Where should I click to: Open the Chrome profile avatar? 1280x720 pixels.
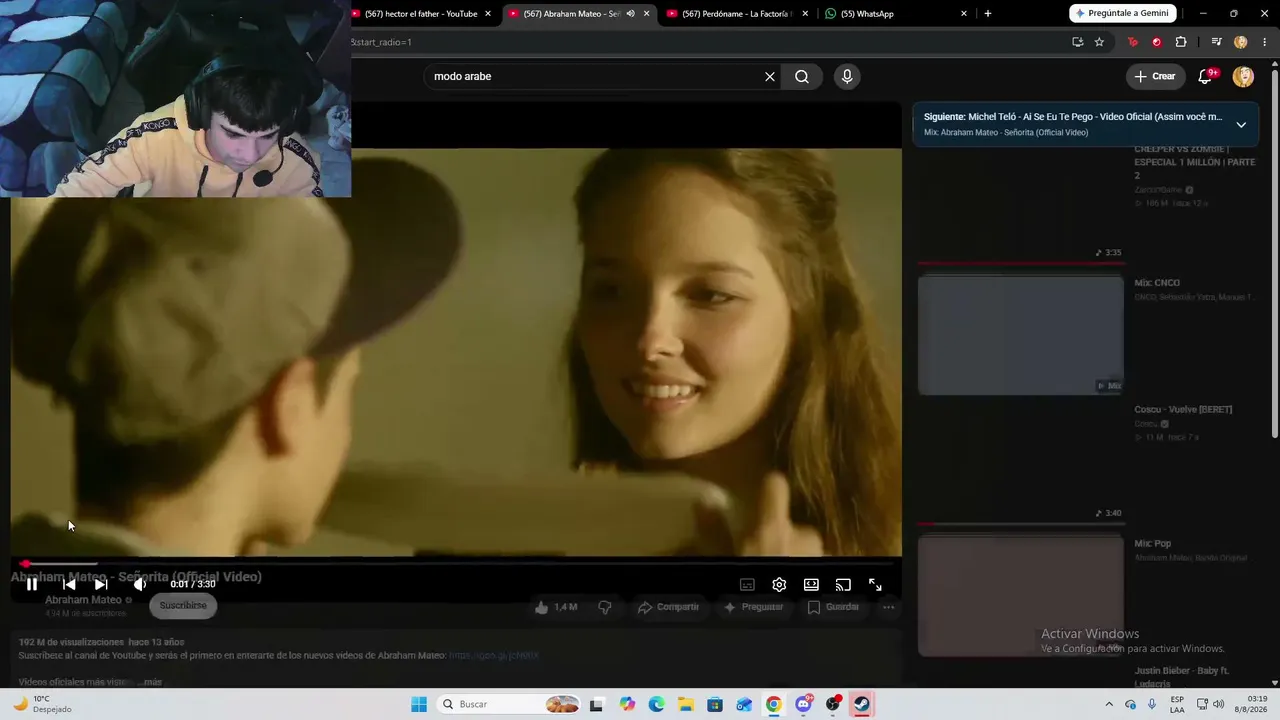[1241, 42]
